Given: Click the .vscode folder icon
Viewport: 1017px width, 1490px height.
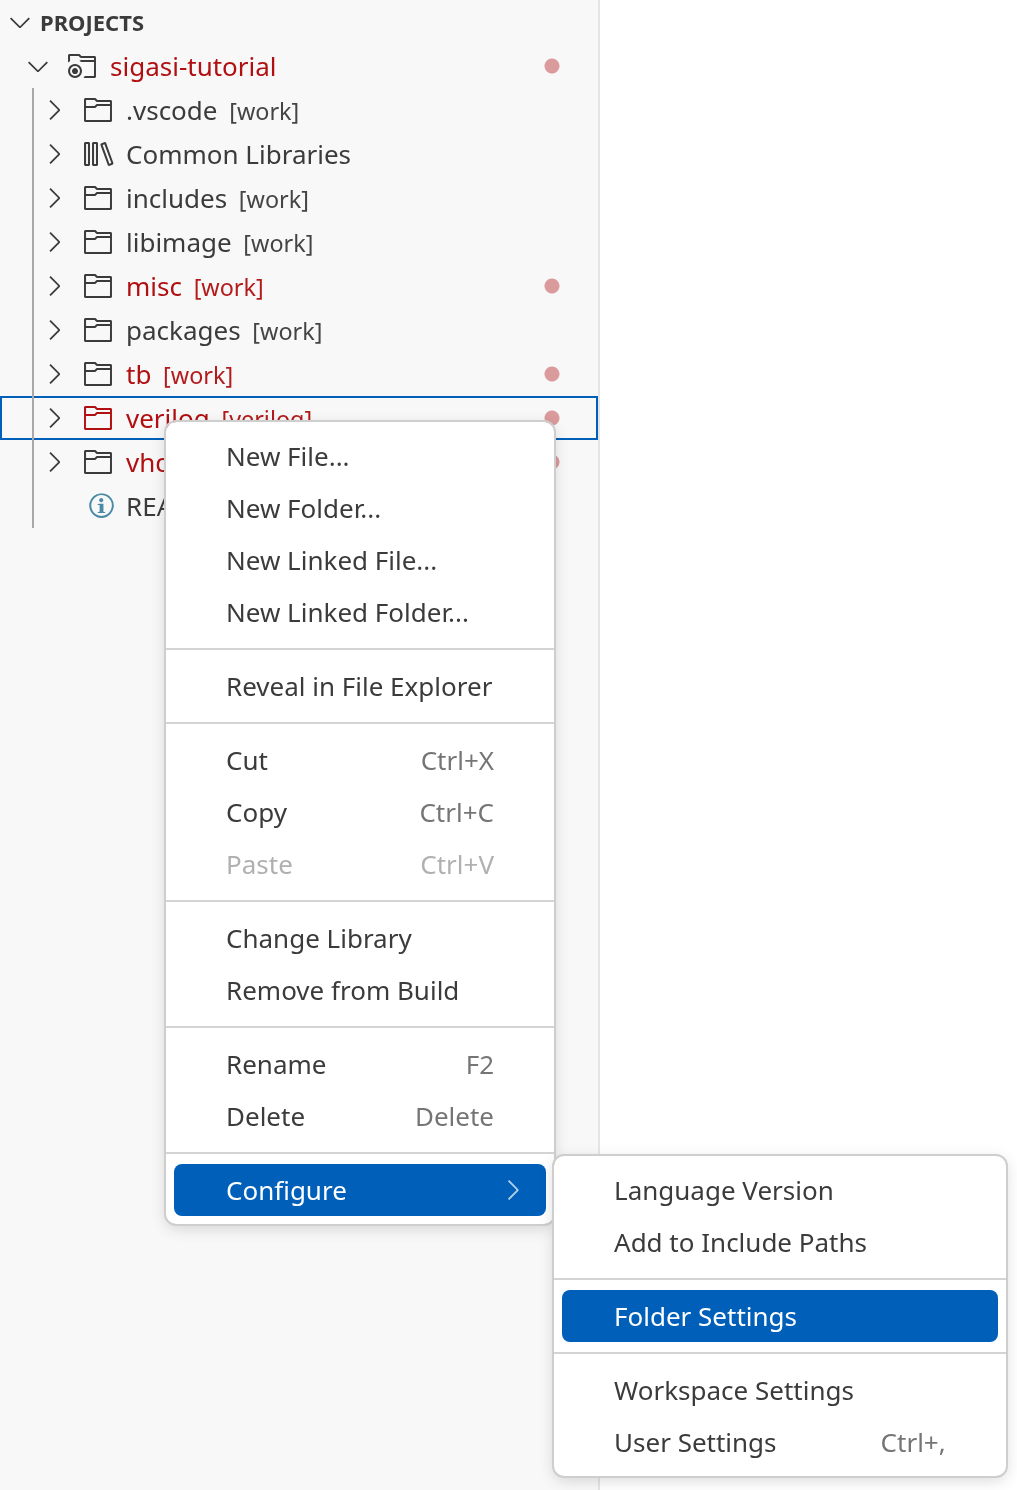Looking at the screenshot, I should pos(98,111).
